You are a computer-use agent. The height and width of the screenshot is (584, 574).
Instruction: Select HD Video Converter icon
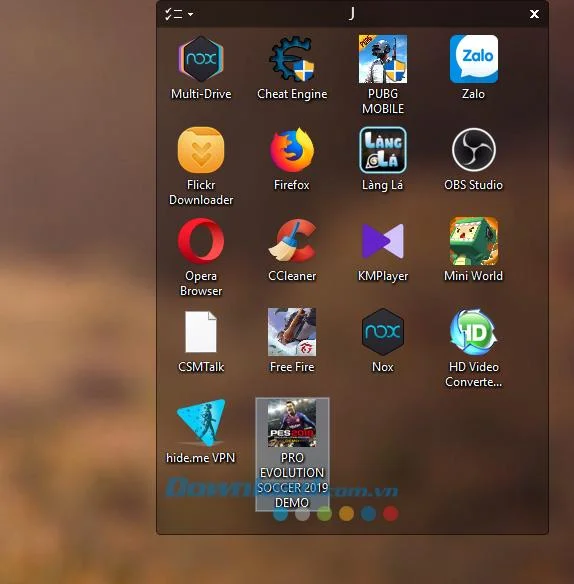point(474,332)
